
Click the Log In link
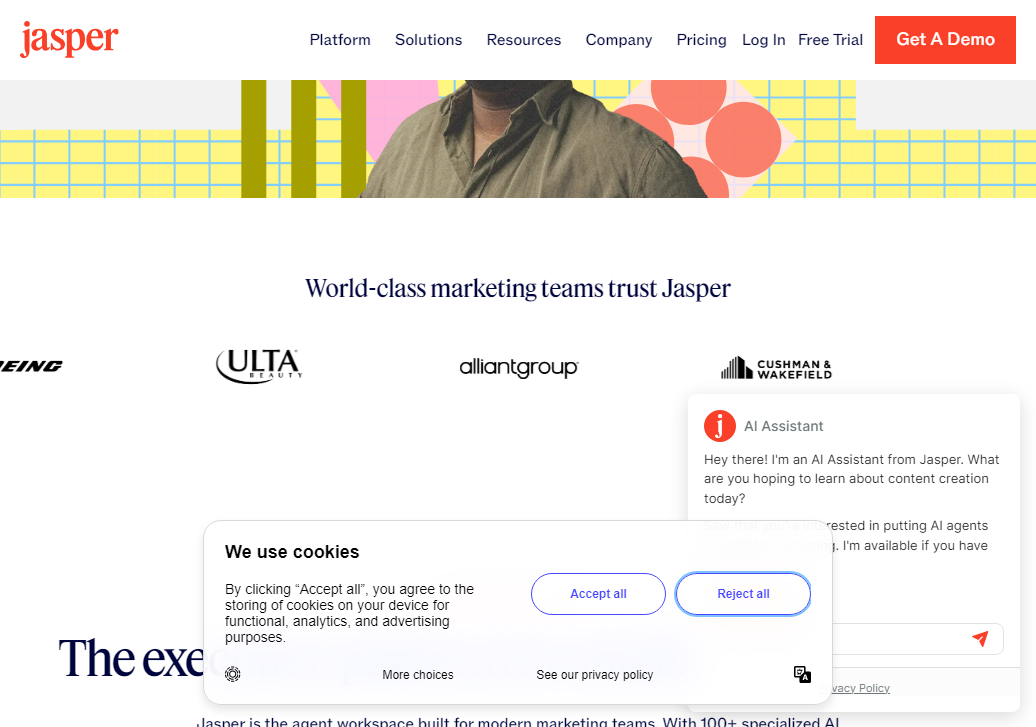(764, 40)
